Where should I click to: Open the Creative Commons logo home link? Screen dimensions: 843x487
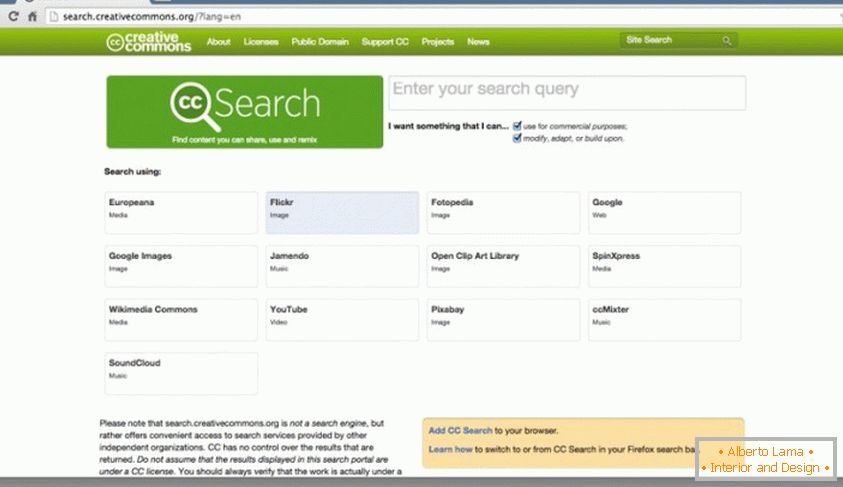pos(148,42)
